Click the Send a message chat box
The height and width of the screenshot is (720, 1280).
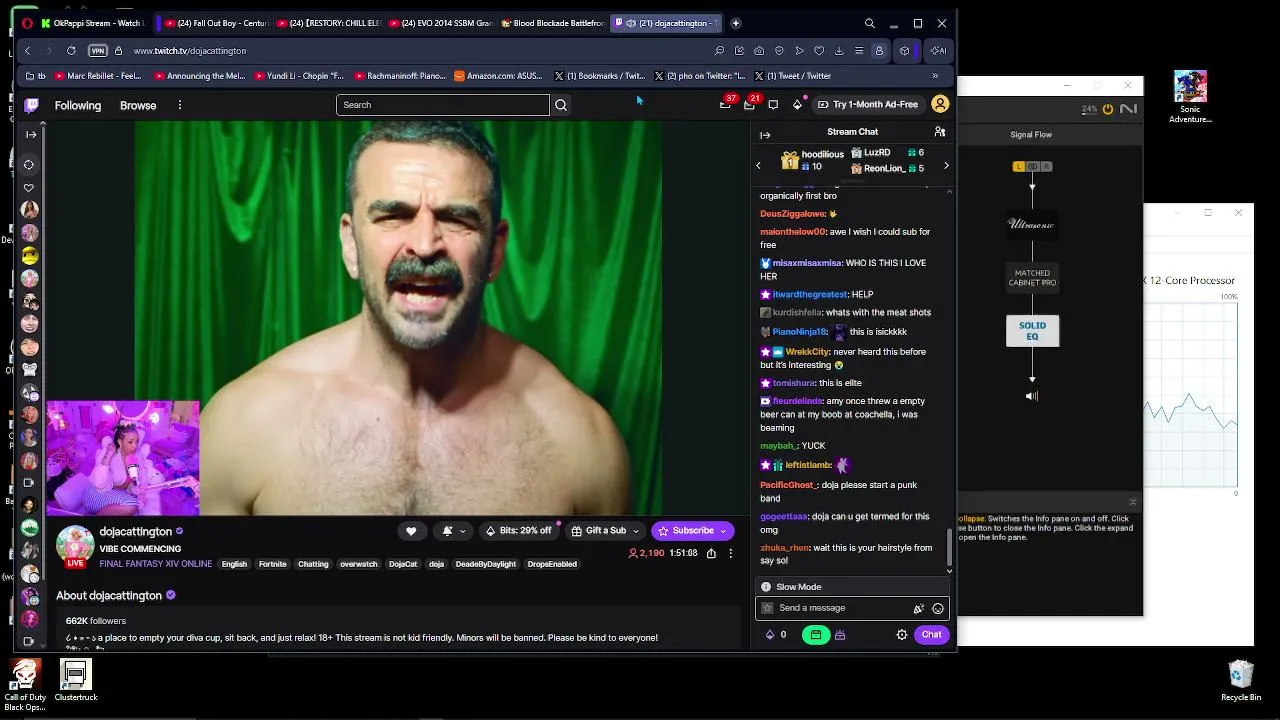pos(851,608)
